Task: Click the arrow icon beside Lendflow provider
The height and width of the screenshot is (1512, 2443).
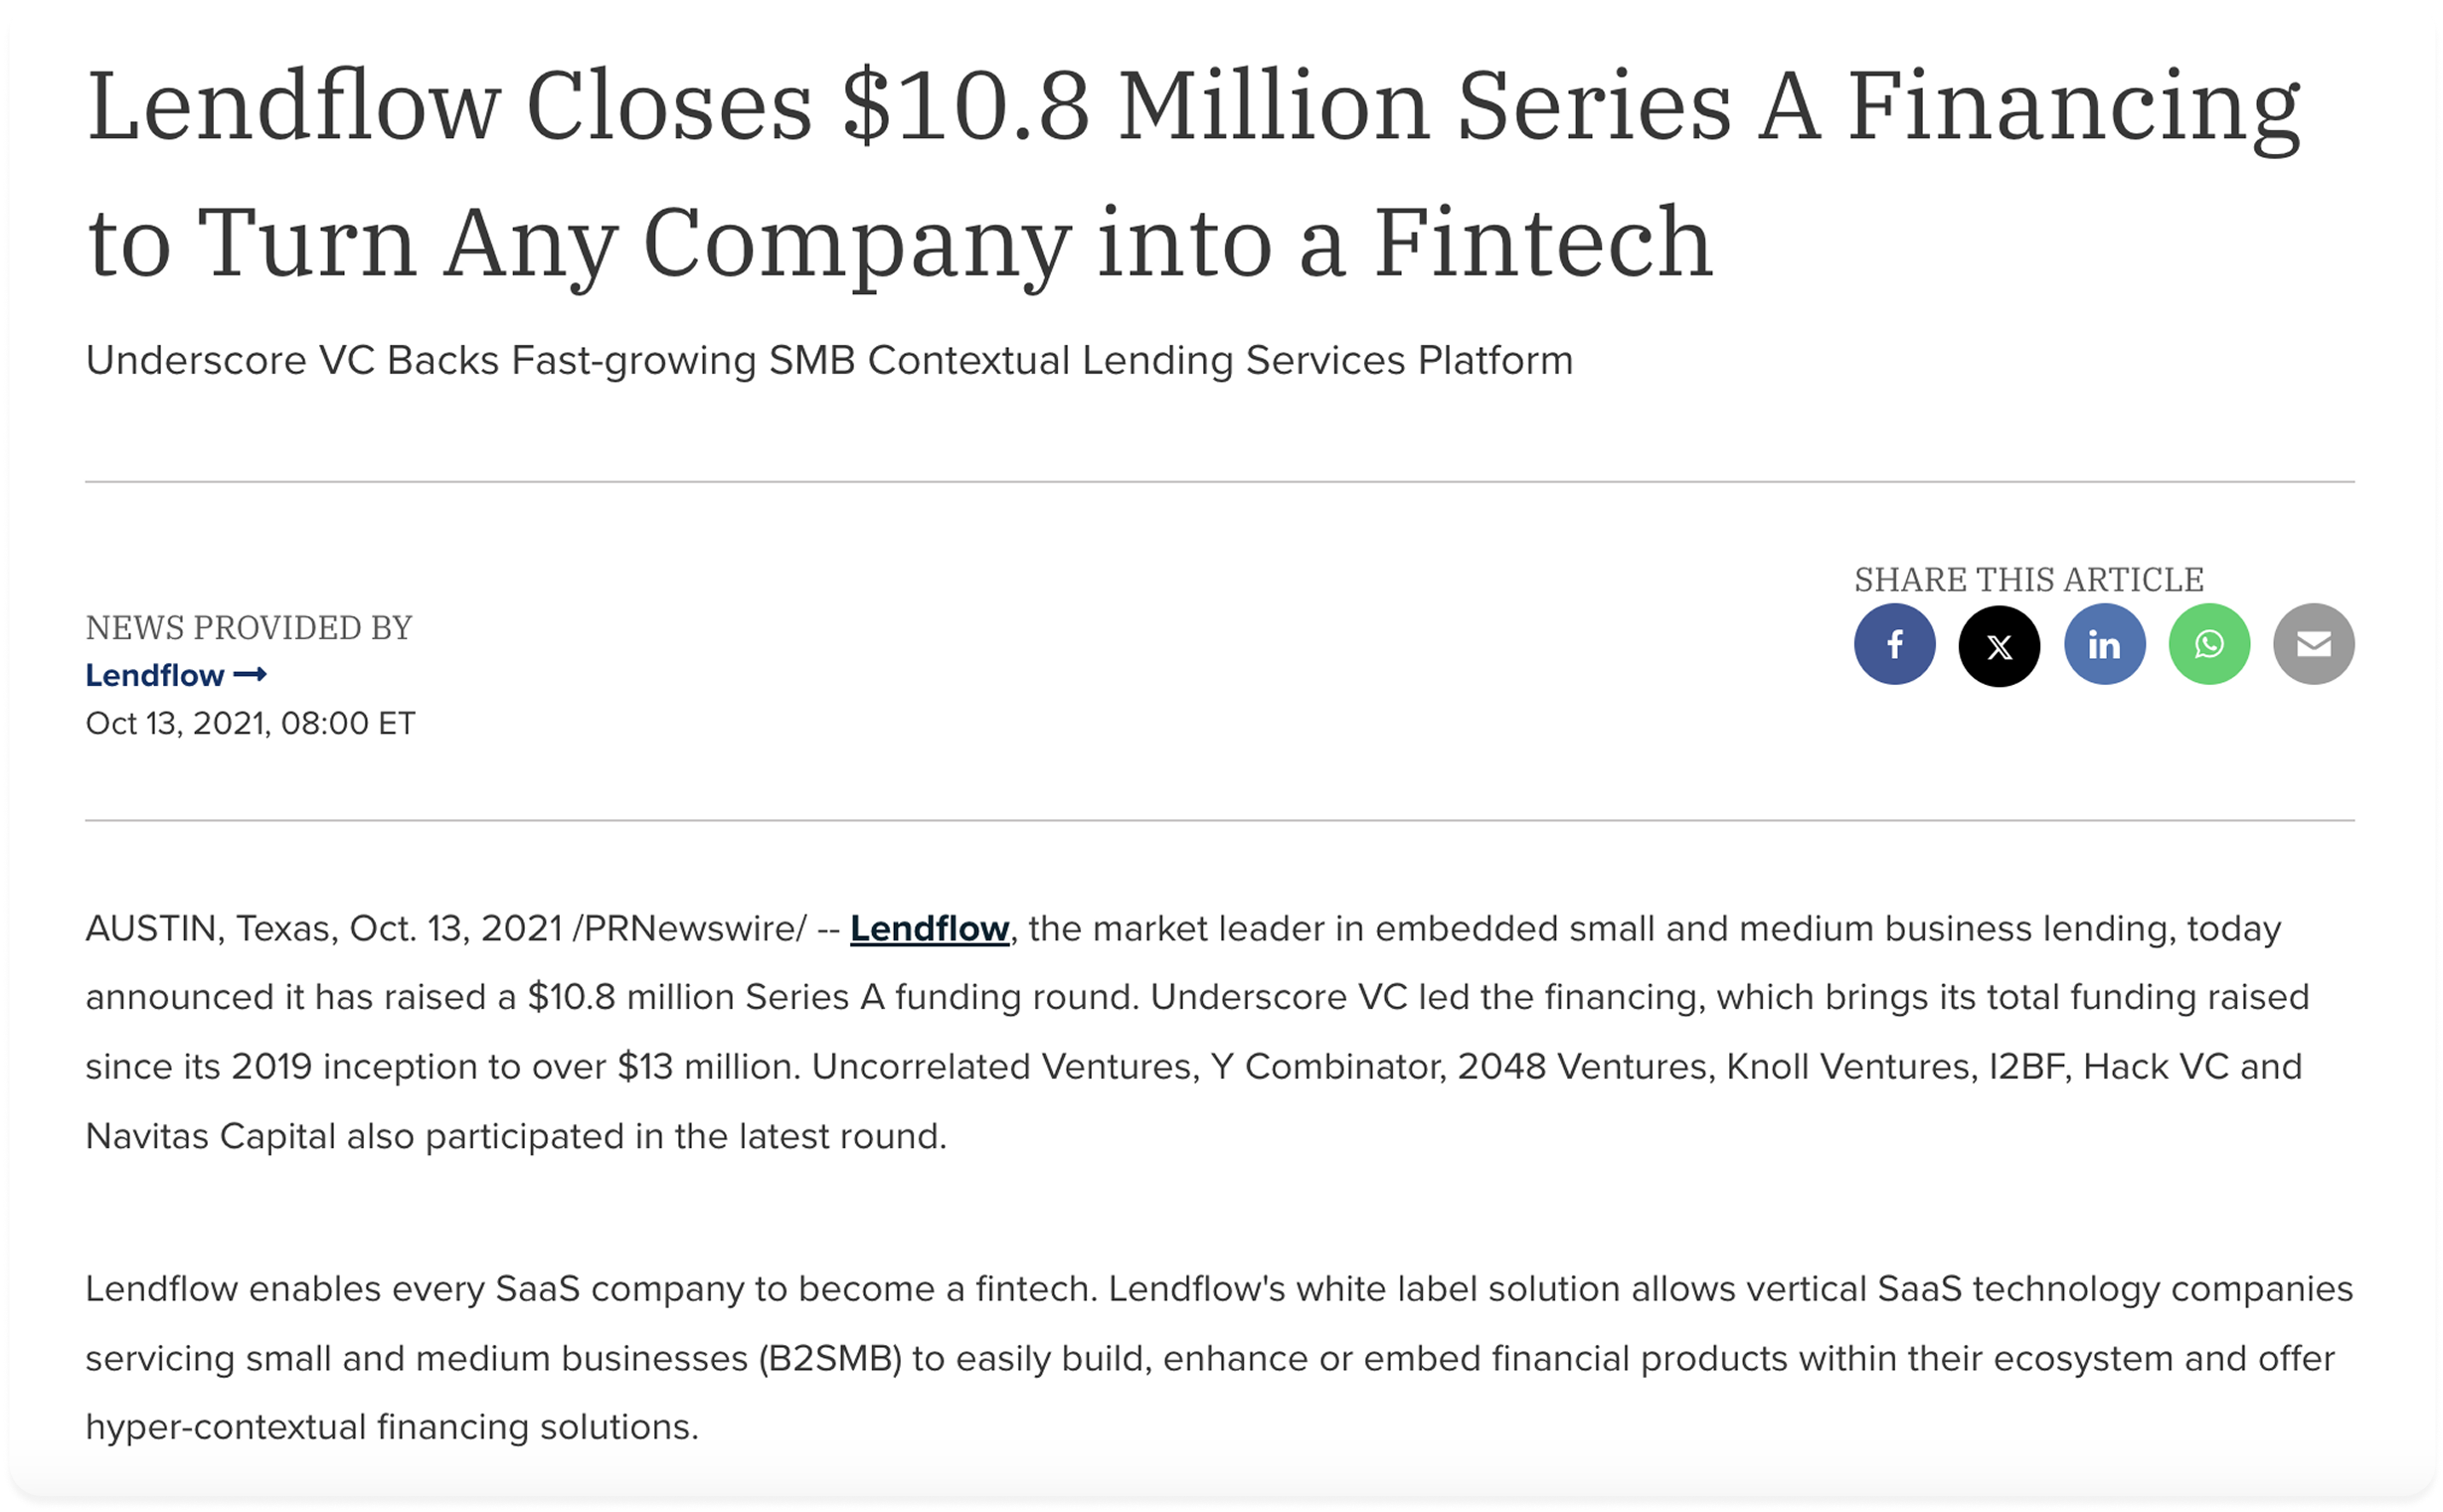Action: (250, 675)
